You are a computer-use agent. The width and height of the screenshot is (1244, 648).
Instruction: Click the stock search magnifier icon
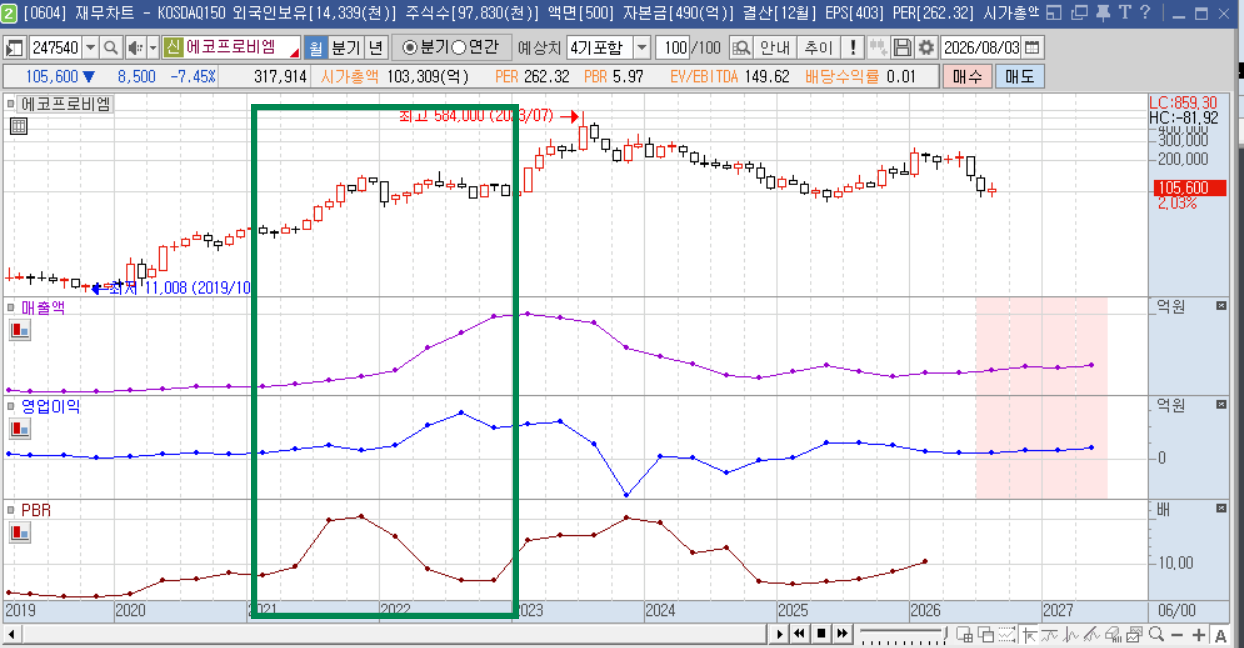click(x=111, y=48)
